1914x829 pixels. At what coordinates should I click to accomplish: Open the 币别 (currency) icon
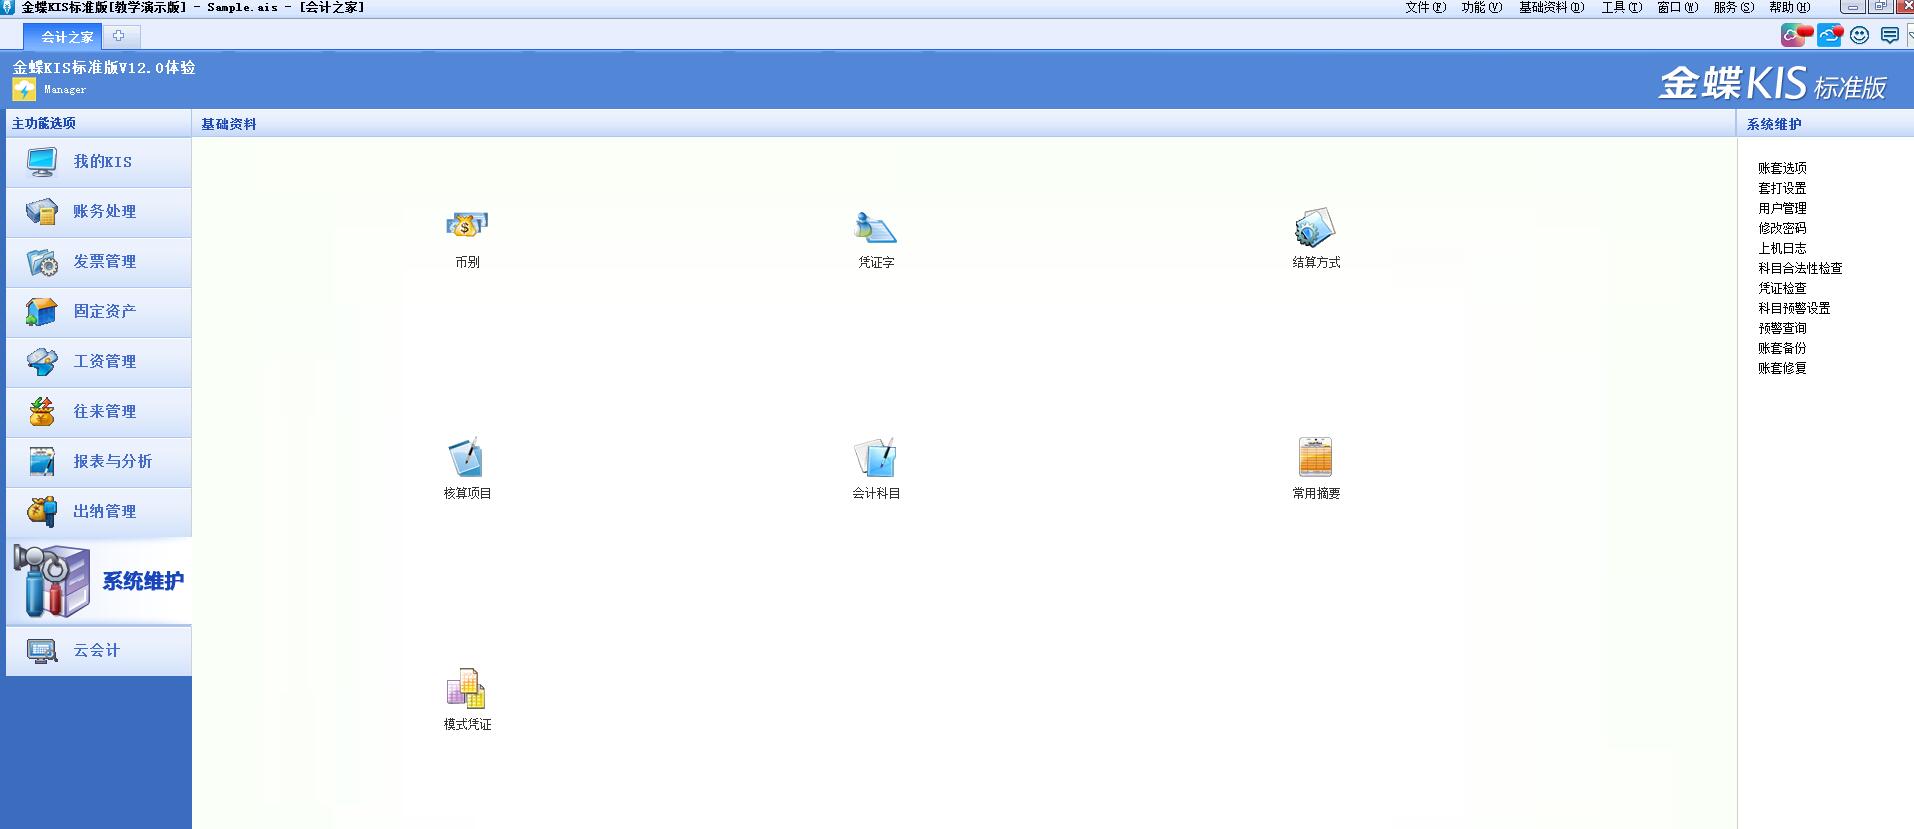(467, 226)
